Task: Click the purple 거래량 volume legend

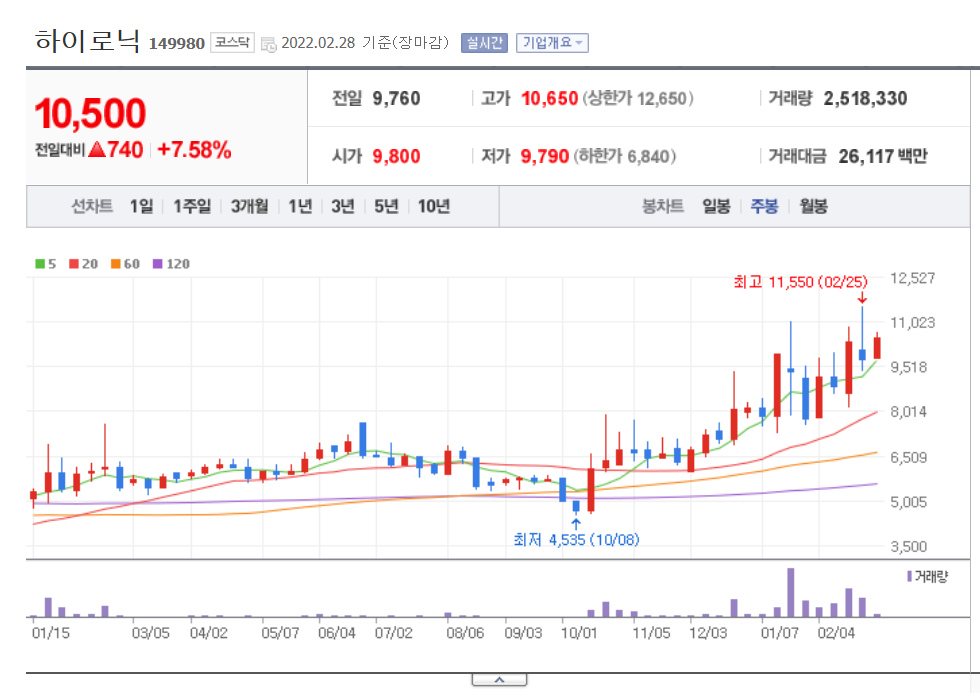Action: point(928,576)
